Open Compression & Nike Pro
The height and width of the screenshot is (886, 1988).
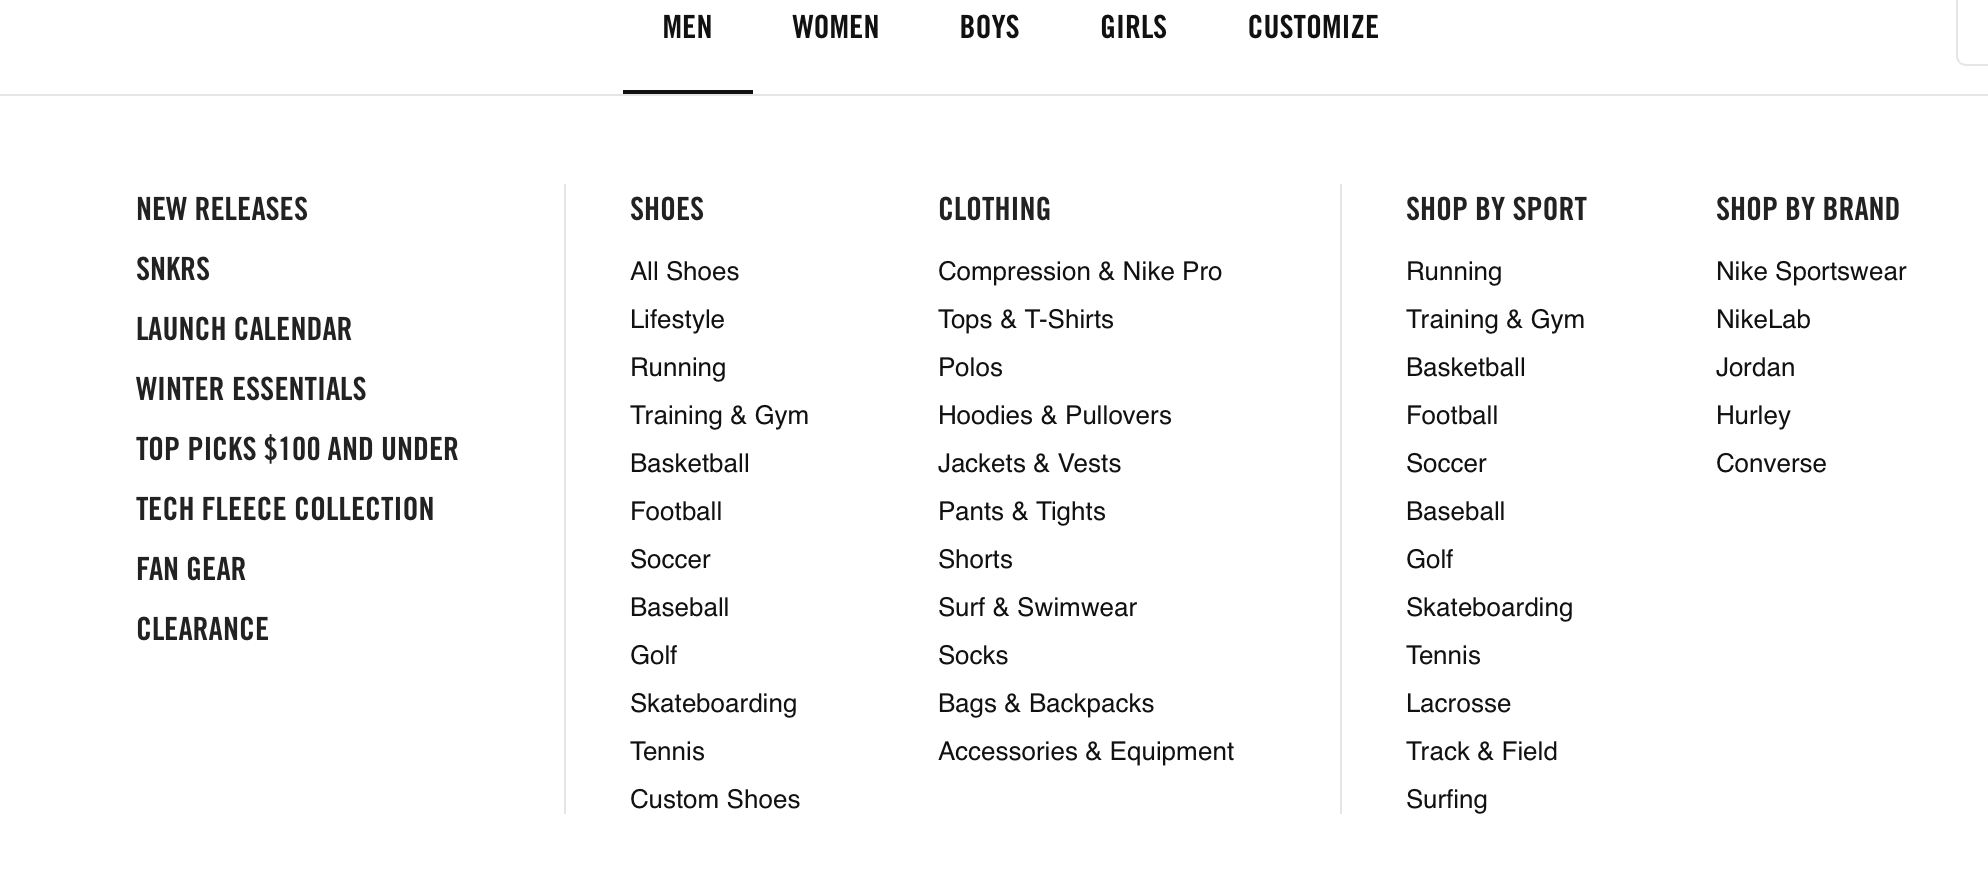[1079, 272]
